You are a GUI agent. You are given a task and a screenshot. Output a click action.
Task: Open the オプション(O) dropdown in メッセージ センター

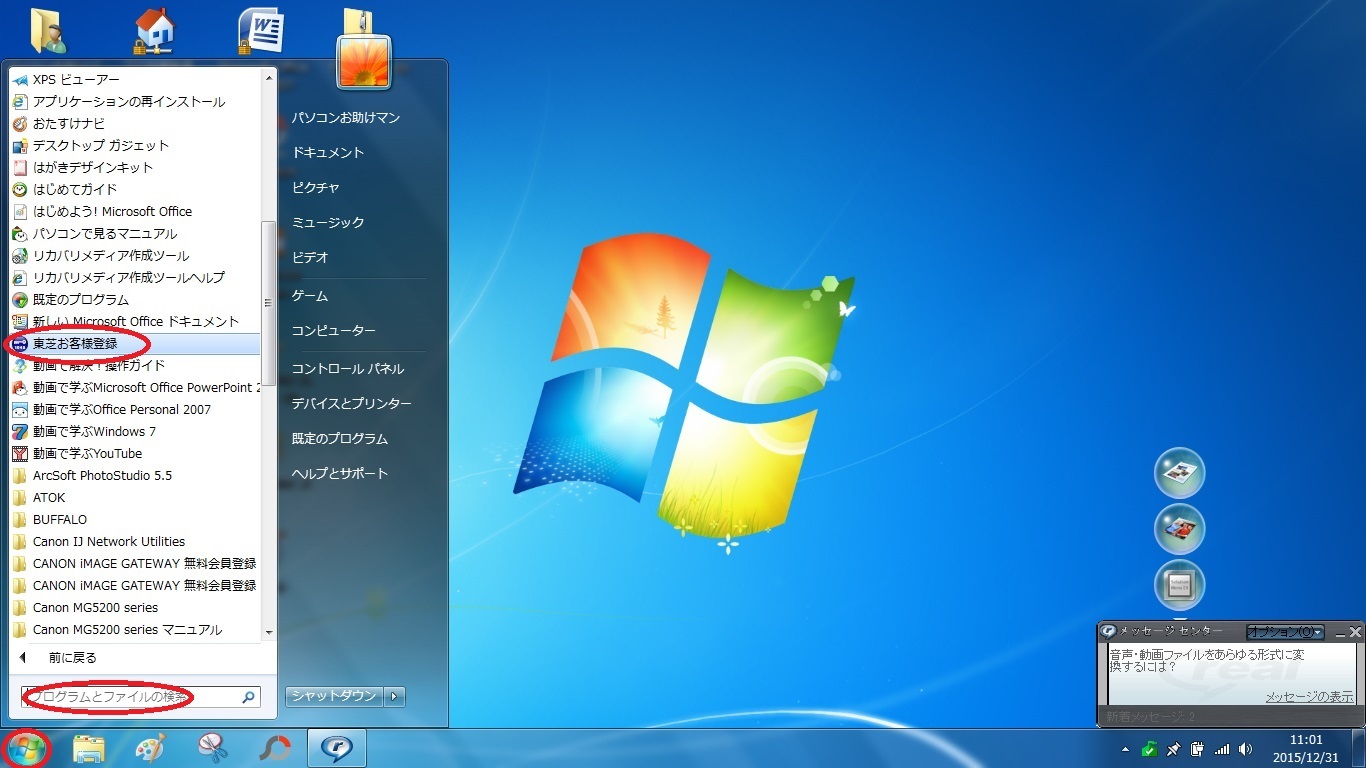pyautogui.click(x=1285, y=632)
